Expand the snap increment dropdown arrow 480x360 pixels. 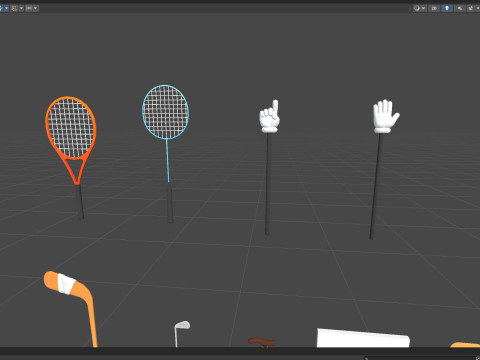tap(36, 8)
